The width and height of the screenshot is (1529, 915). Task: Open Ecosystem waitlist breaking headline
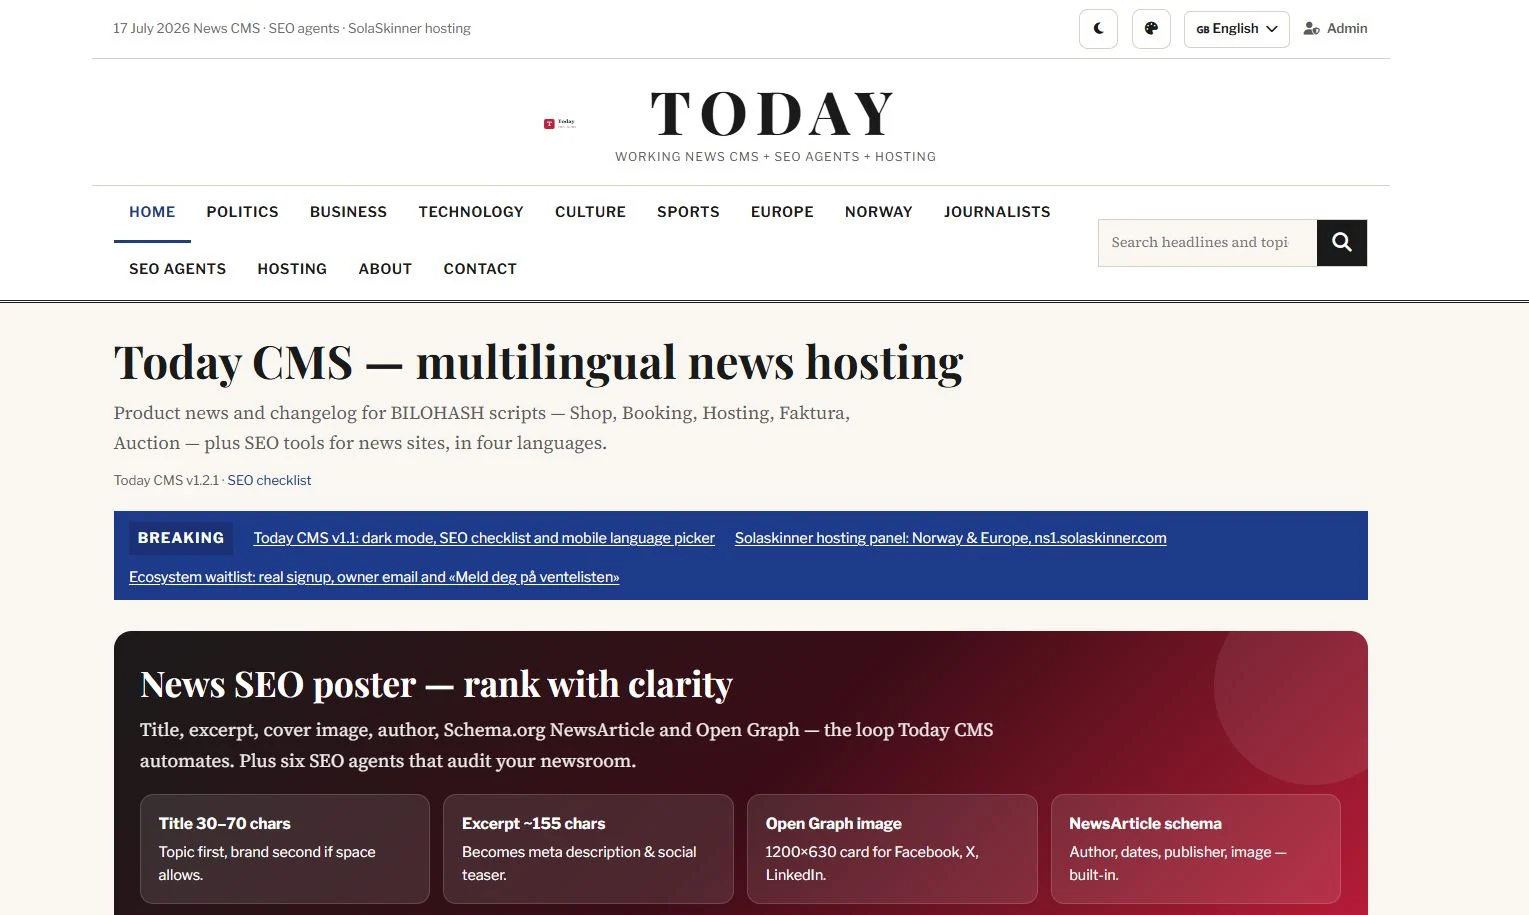[374, 577]
